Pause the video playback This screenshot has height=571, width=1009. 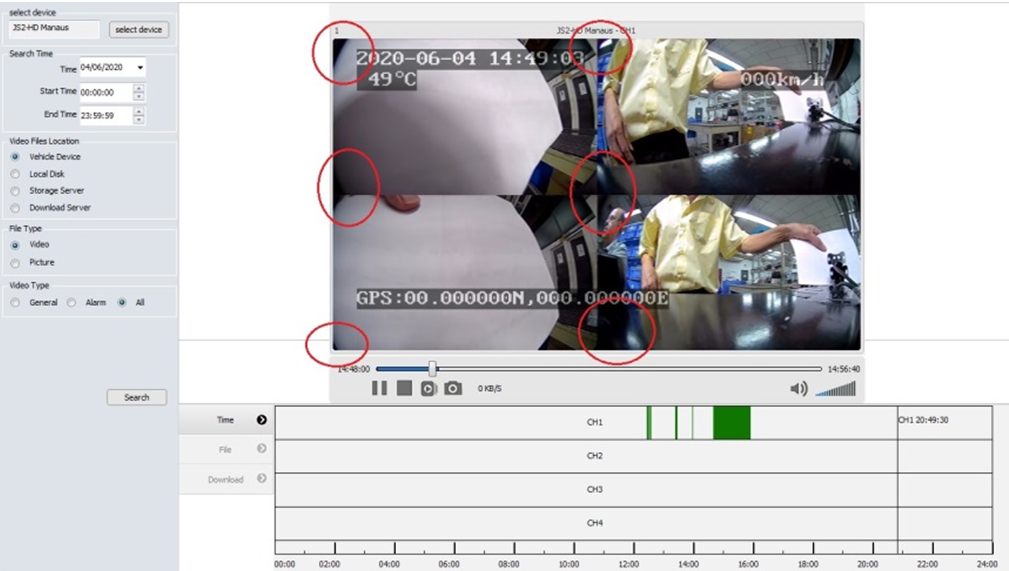tap(379, 388)
